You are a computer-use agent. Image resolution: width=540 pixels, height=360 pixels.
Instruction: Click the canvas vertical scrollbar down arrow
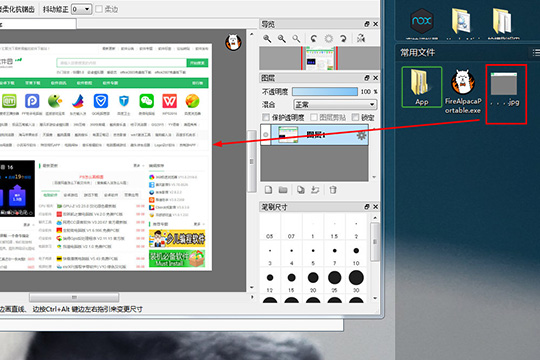pos(252,287)
